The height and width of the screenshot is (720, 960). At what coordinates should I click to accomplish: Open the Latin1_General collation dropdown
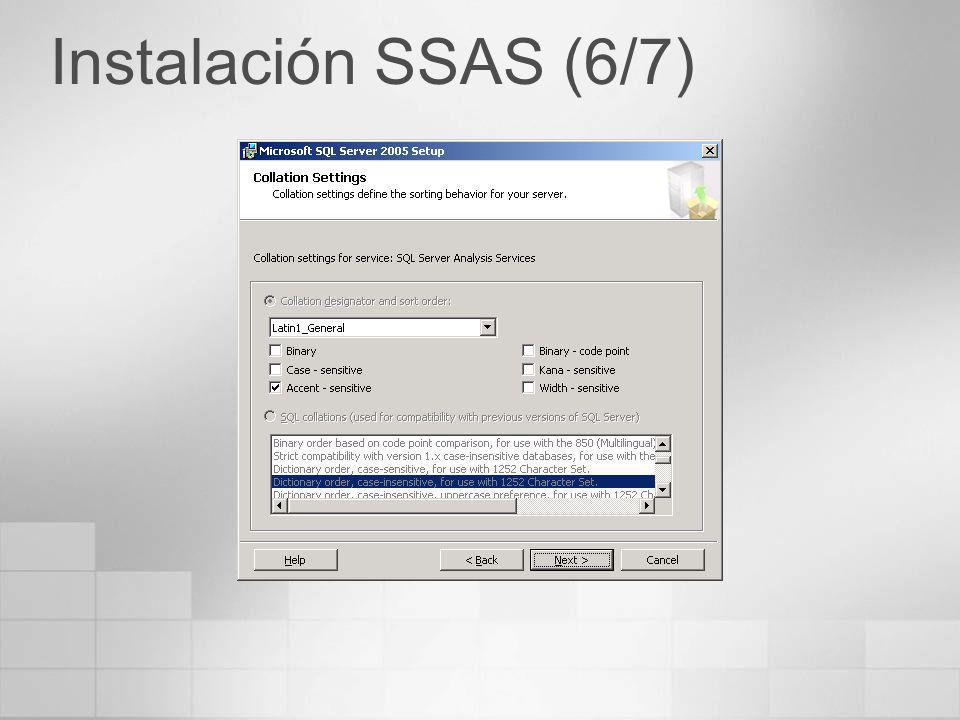pos(487,327)
